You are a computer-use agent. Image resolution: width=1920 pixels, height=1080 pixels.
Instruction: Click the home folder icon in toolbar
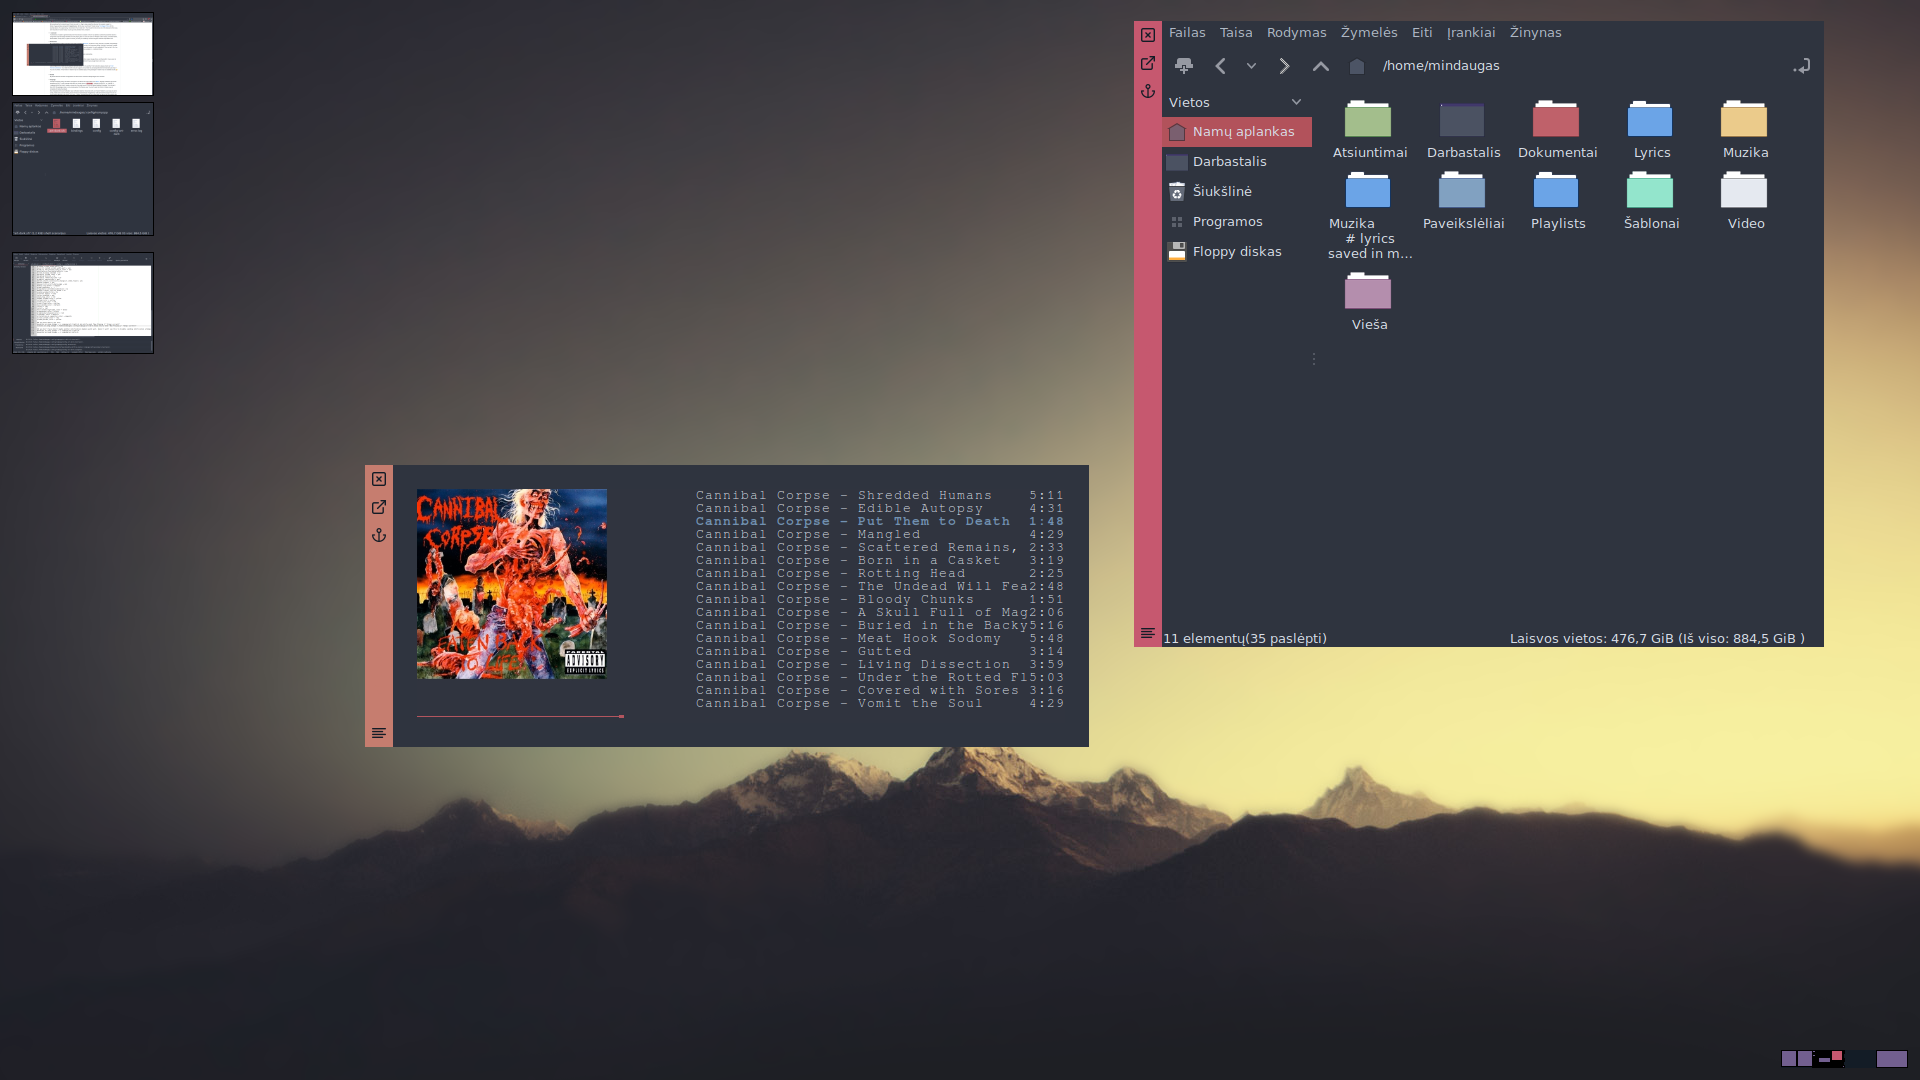point(1357,66)
